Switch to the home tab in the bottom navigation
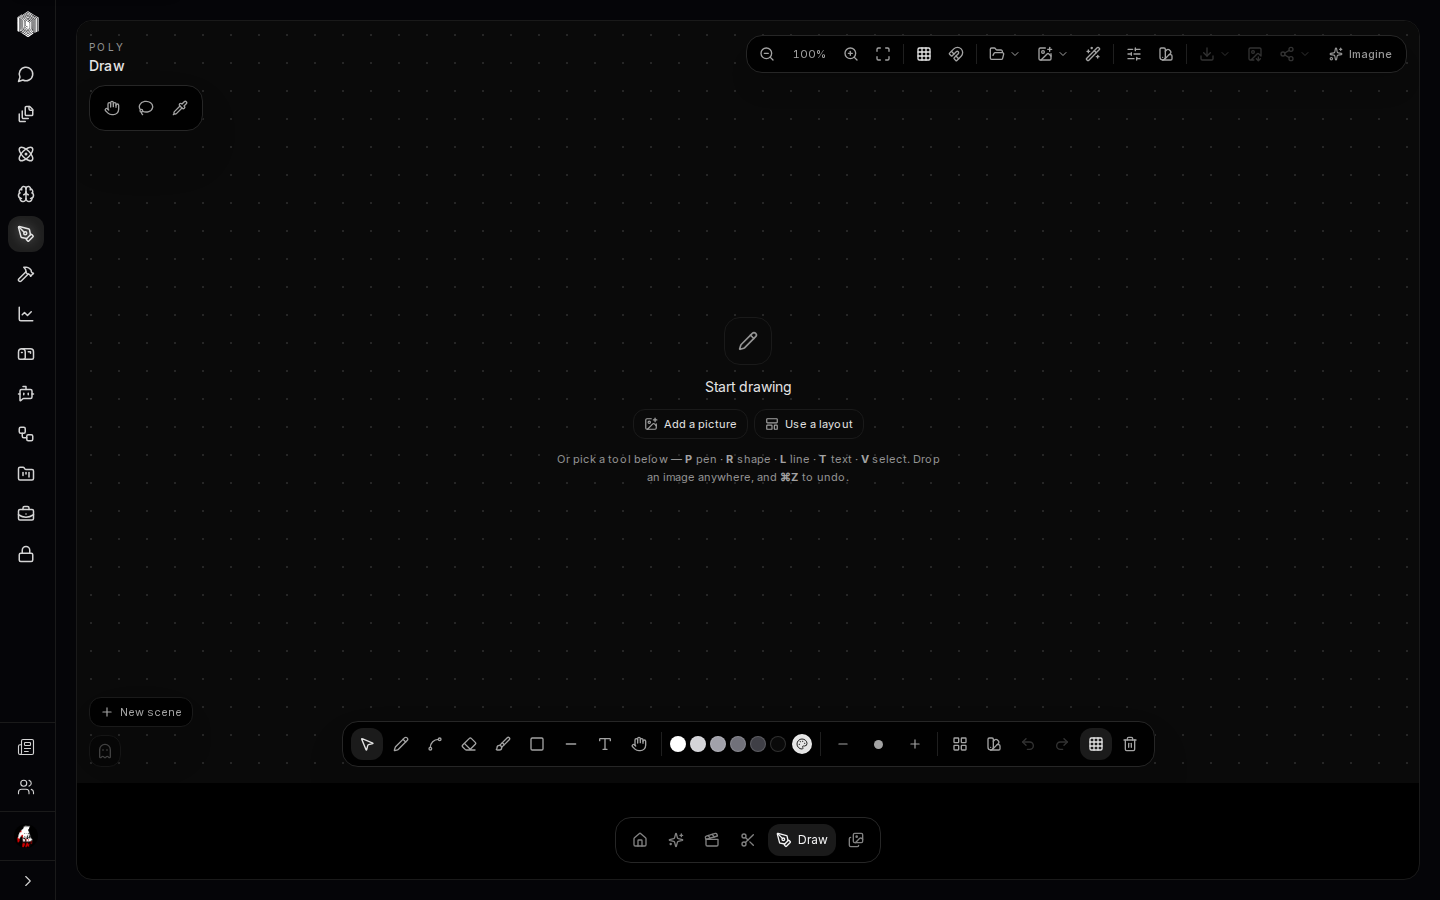The height and width of the screenshot is (900, 1440). (640, 840)
